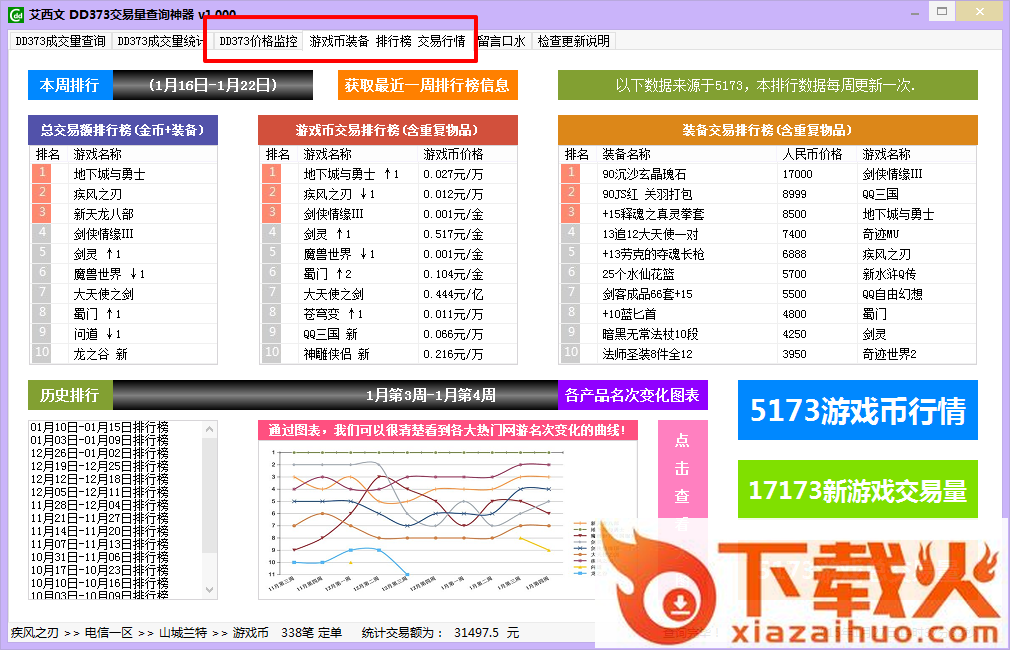Image resolution: width=1010 pixels, height=650 pixels.
Task: Click 13追12大天使一对 equipment entry
Action: click(x=650, y=234)
